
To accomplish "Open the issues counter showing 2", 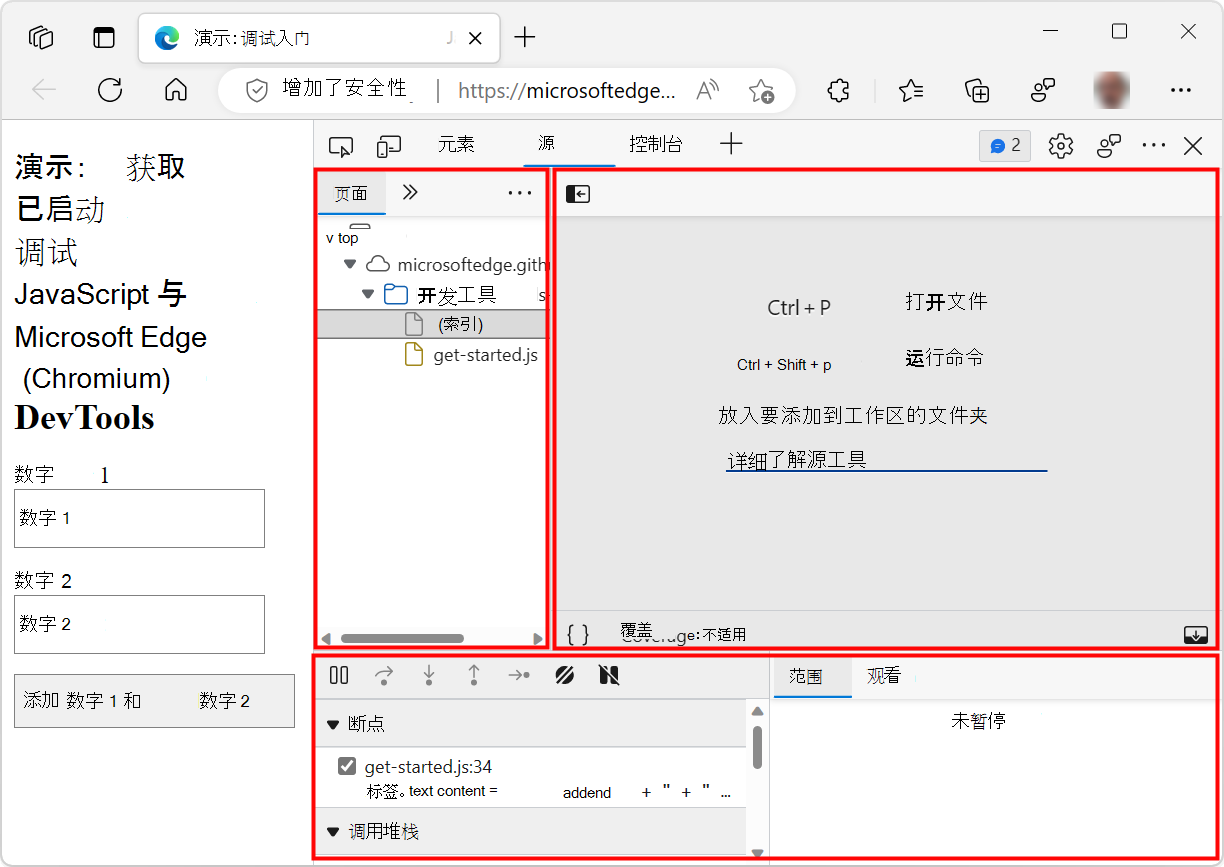I will [1006, 146].
